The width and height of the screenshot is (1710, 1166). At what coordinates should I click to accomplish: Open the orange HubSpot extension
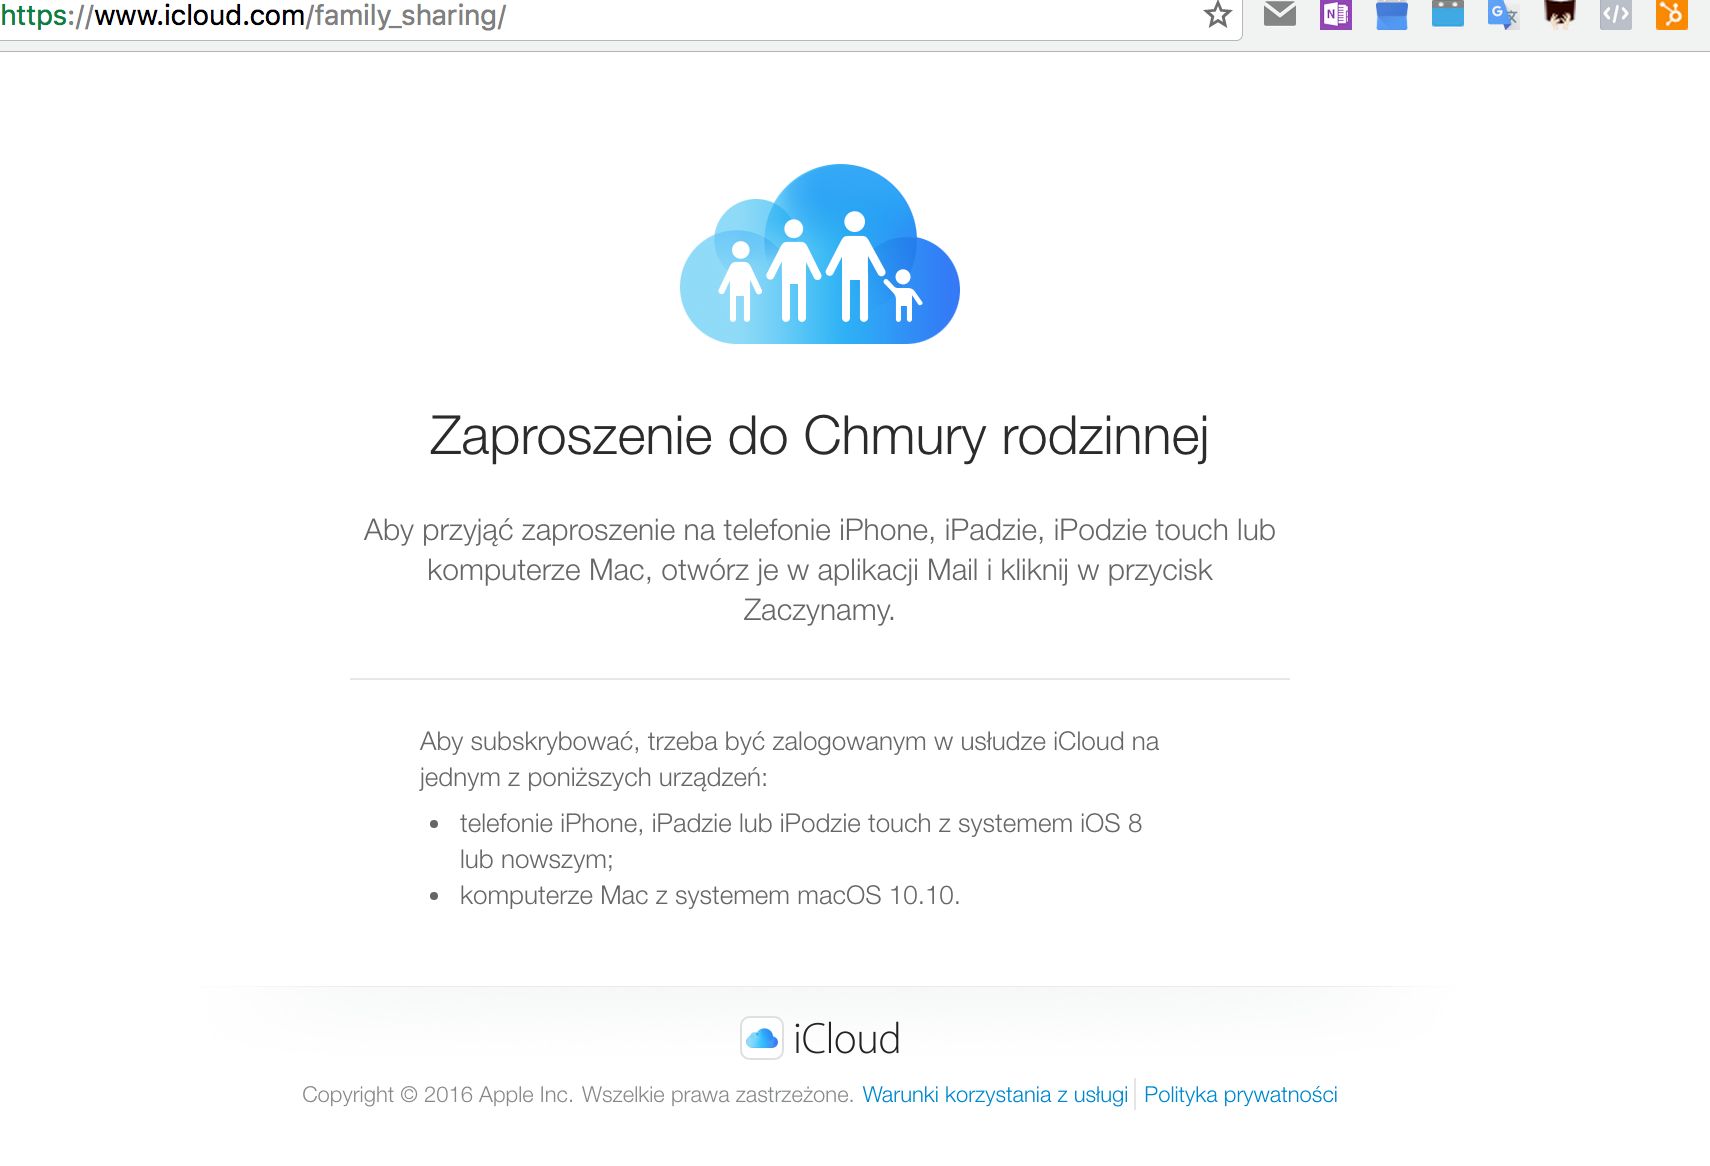pos(1671,14)
